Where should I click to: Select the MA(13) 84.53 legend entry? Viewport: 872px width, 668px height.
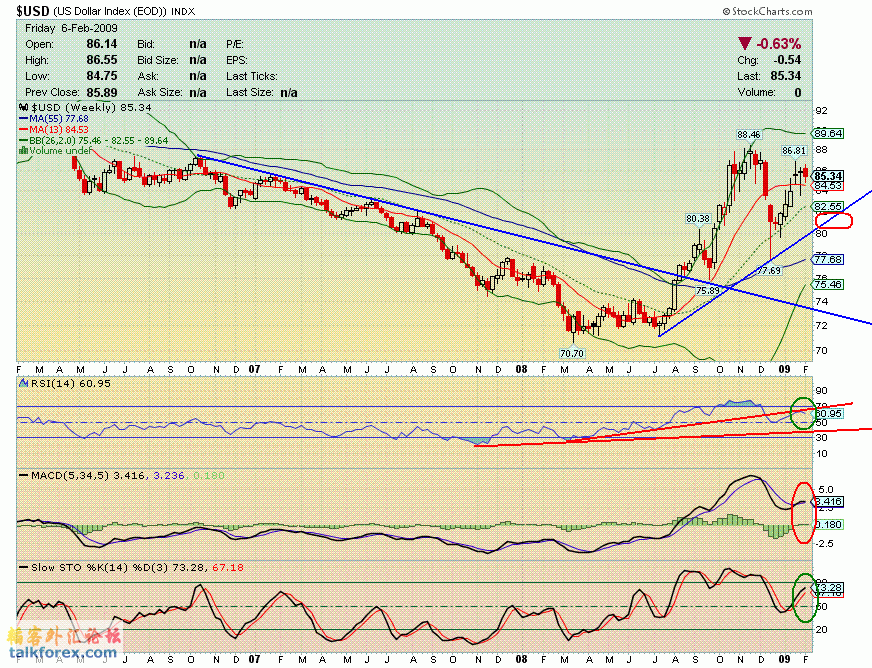click(x=54, y=130)
